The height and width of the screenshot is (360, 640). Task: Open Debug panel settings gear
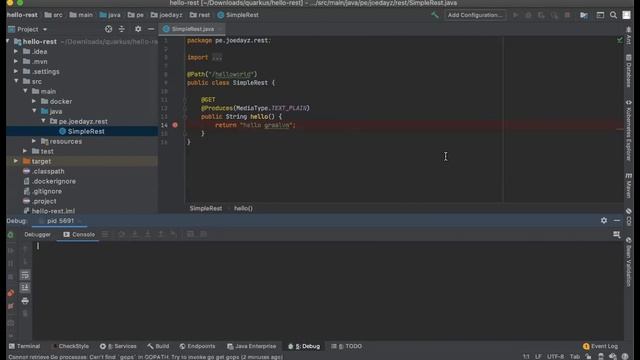604,220
